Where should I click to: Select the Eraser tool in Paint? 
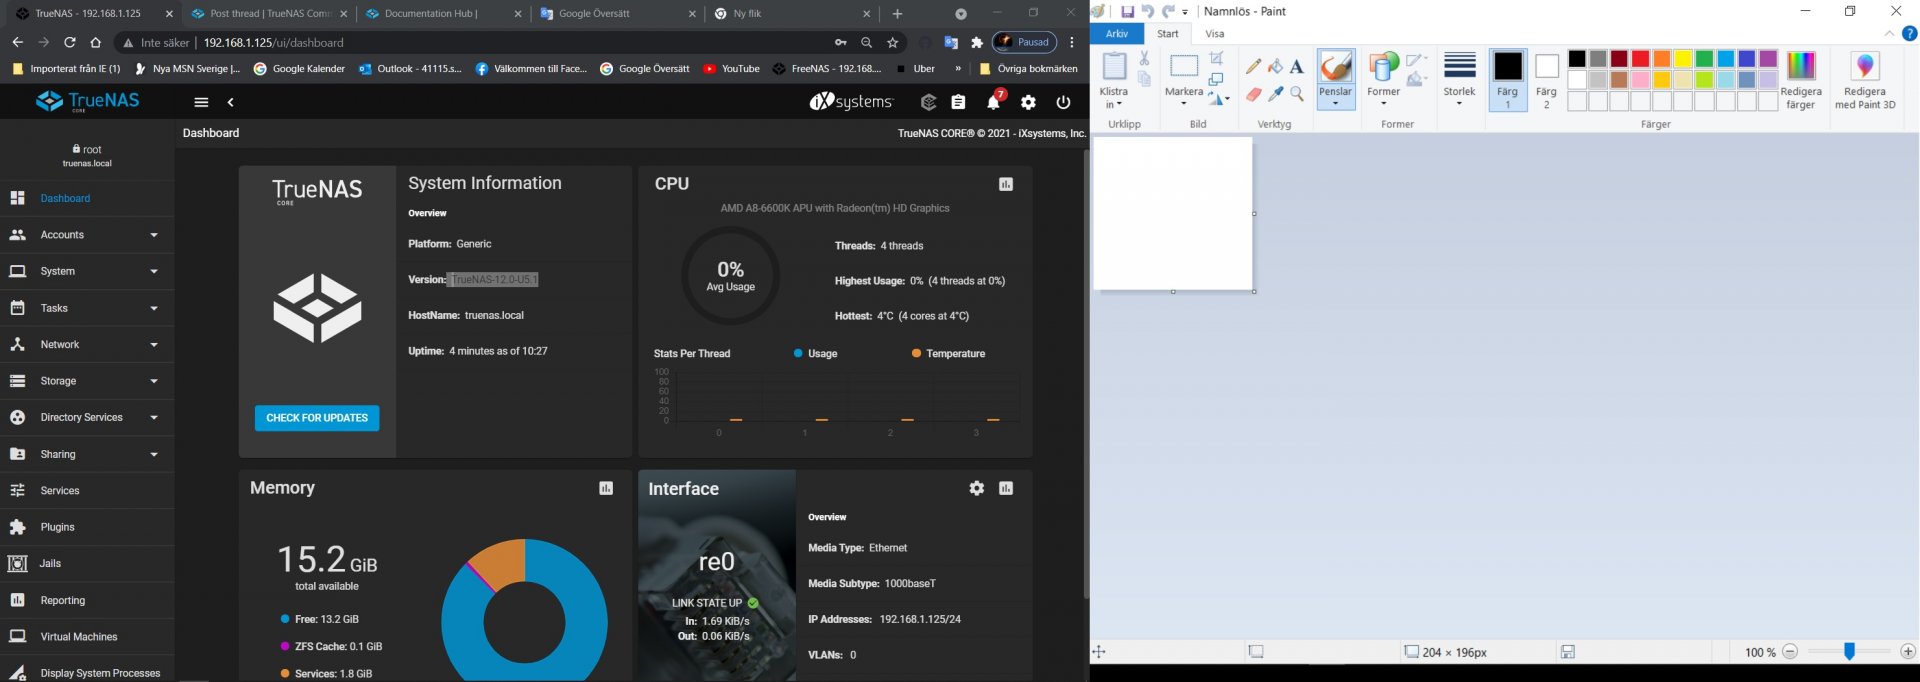[1253, 94]
